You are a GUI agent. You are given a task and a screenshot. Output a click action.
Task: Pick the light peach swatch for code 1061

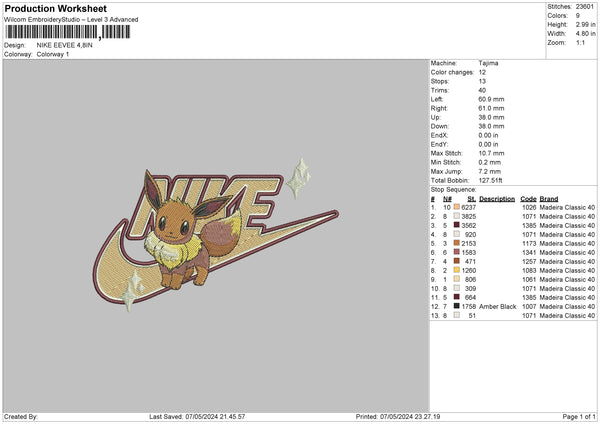(x=457, y=279)
